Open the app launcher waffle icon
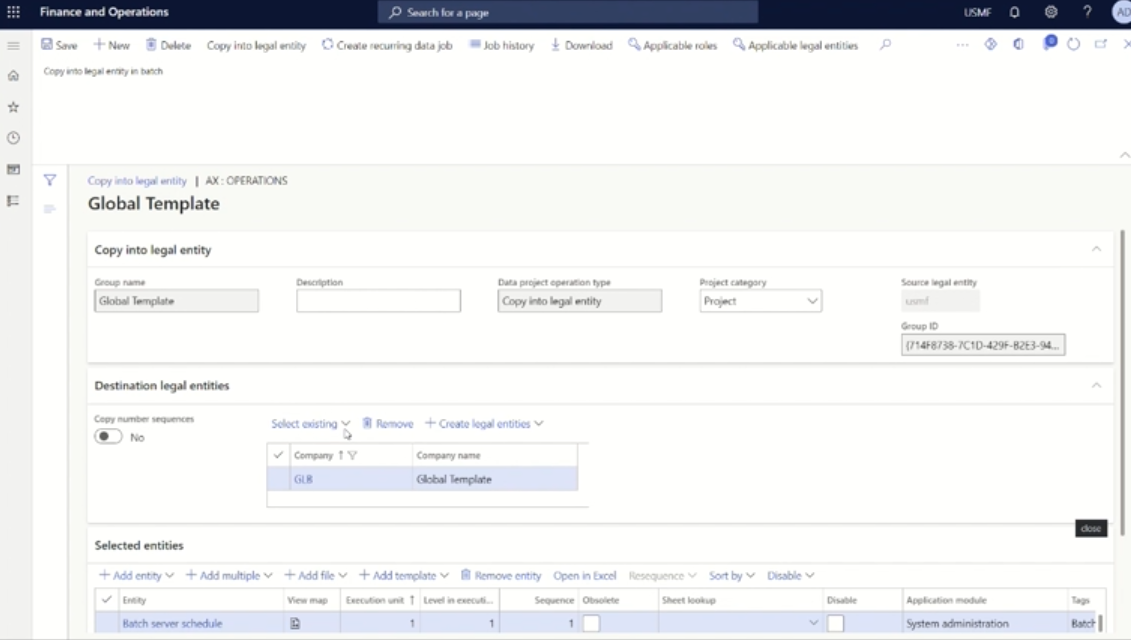The image size is (1131, 640). click(x=13, y=13)
